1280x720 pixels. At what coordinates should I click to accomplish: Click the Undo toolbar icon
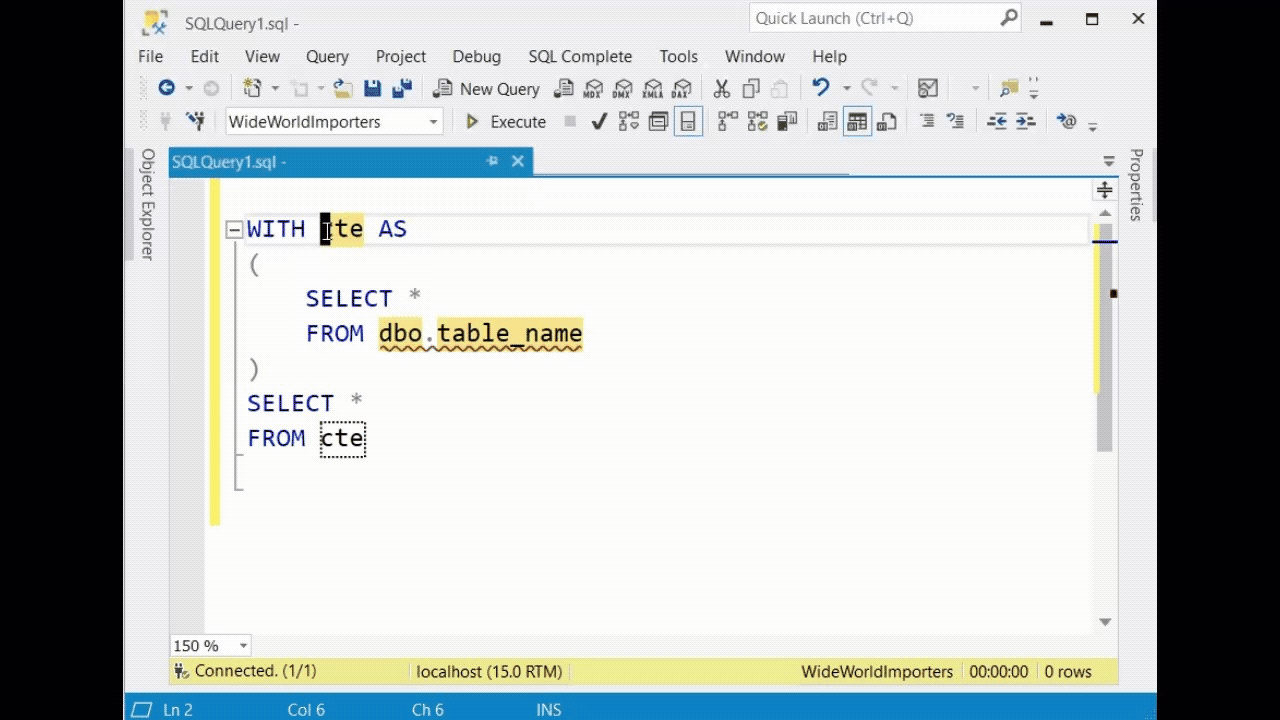coord(819,88)
